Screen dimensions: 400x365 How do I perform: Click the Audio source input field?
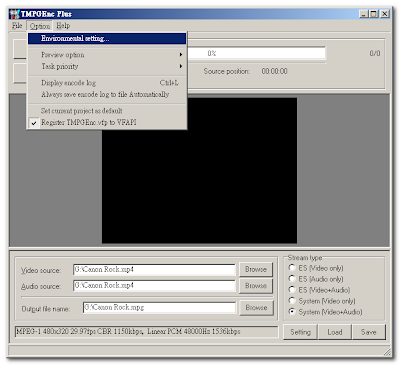(x=154, y=286)
